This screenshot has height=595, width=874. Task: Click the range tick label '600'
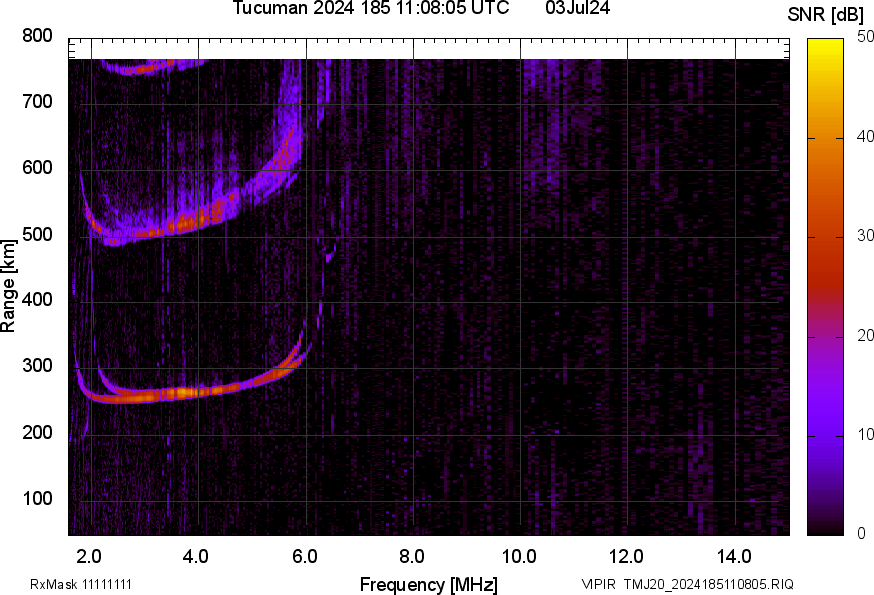coord(37,168)
